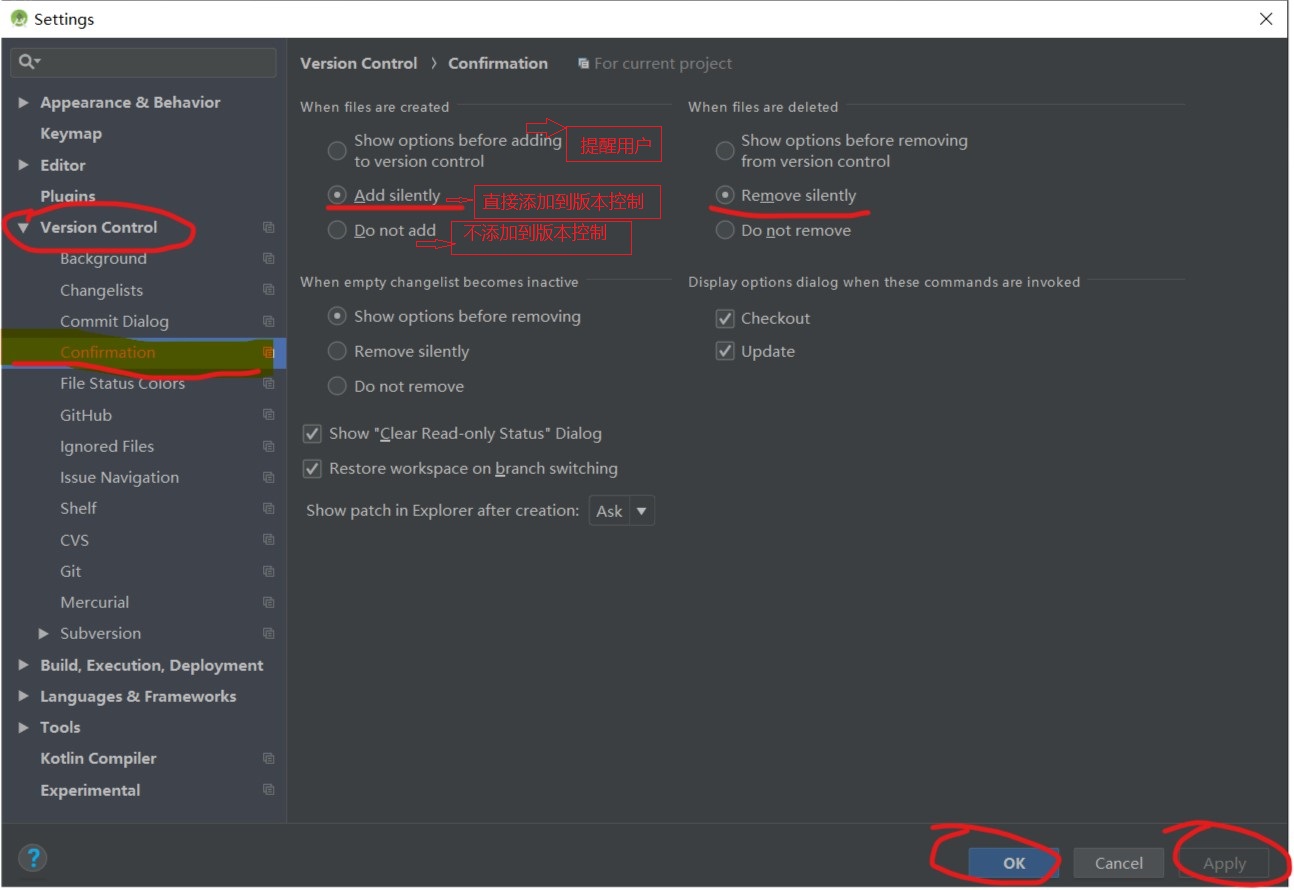Expand the Subversion subsection arrow
The height and width of the screenshot is (890, 1294).
click(x=43, y=633)
